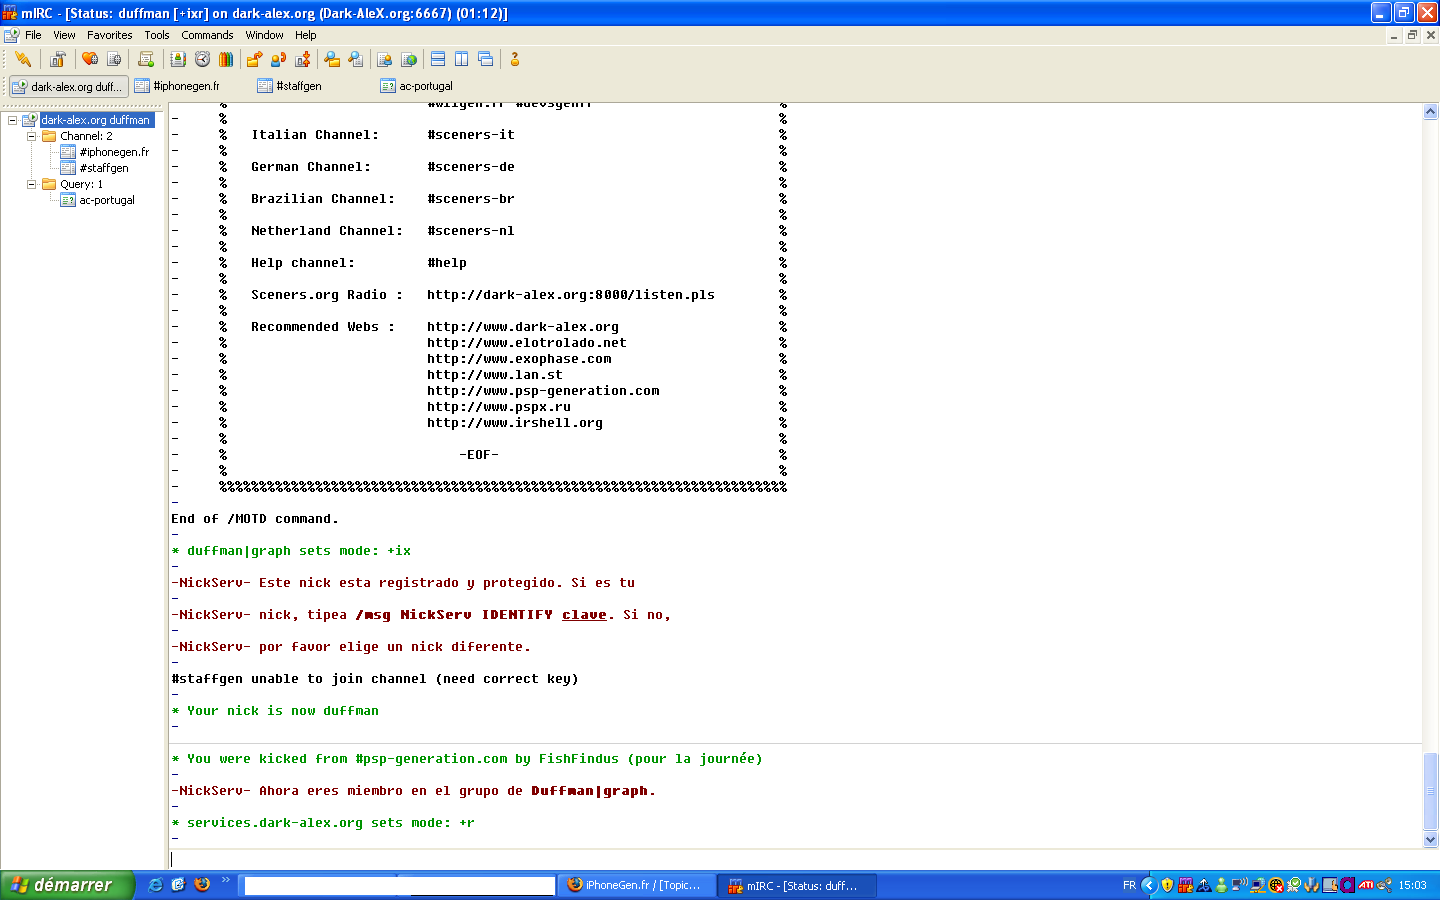
Task: Open Received Files folder with magnifier
Action: (x=332, y=59)
